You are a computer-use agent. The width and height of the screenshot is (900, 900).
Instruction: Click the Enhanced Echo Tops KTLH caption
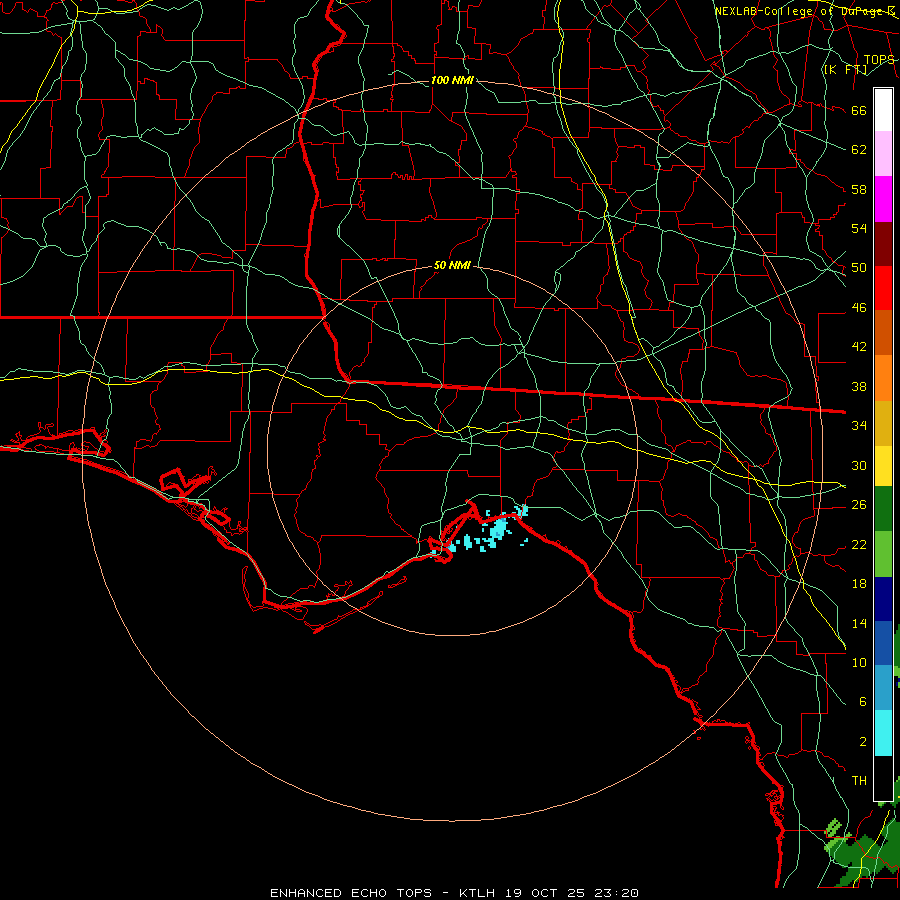(454, 893)
